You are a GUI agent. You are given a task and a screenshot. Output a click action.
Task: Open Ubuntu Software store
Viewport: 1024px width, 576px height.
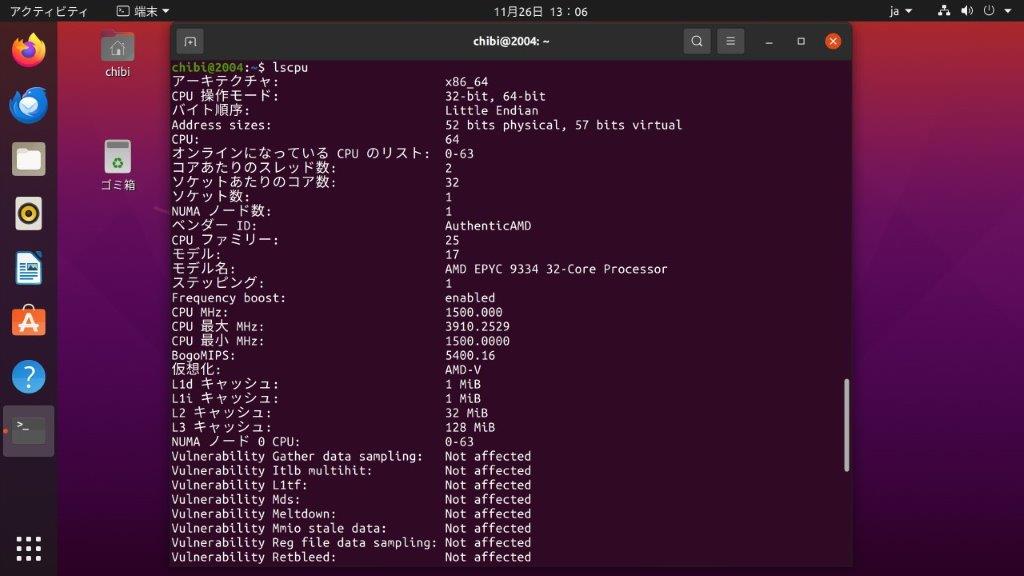(29, 322)
